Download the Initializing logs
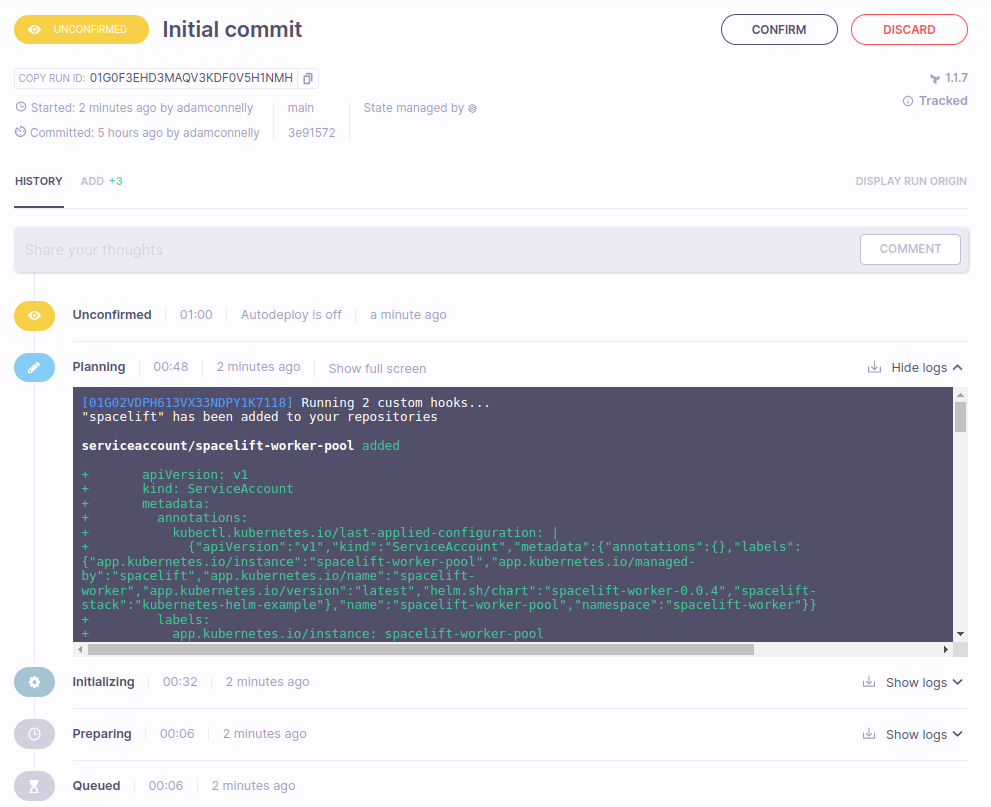This screenshot has height=807, width=991. click(x=868, y=682)
